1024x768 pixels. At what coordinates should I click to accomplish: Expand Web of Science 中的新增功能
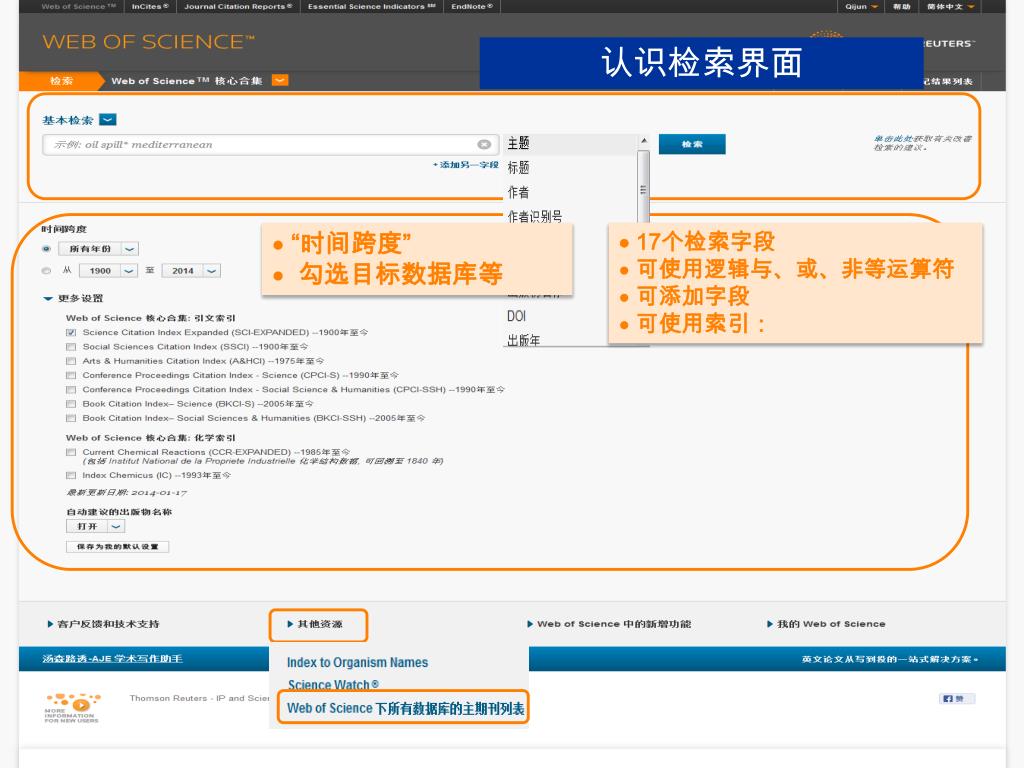[609, 624]
